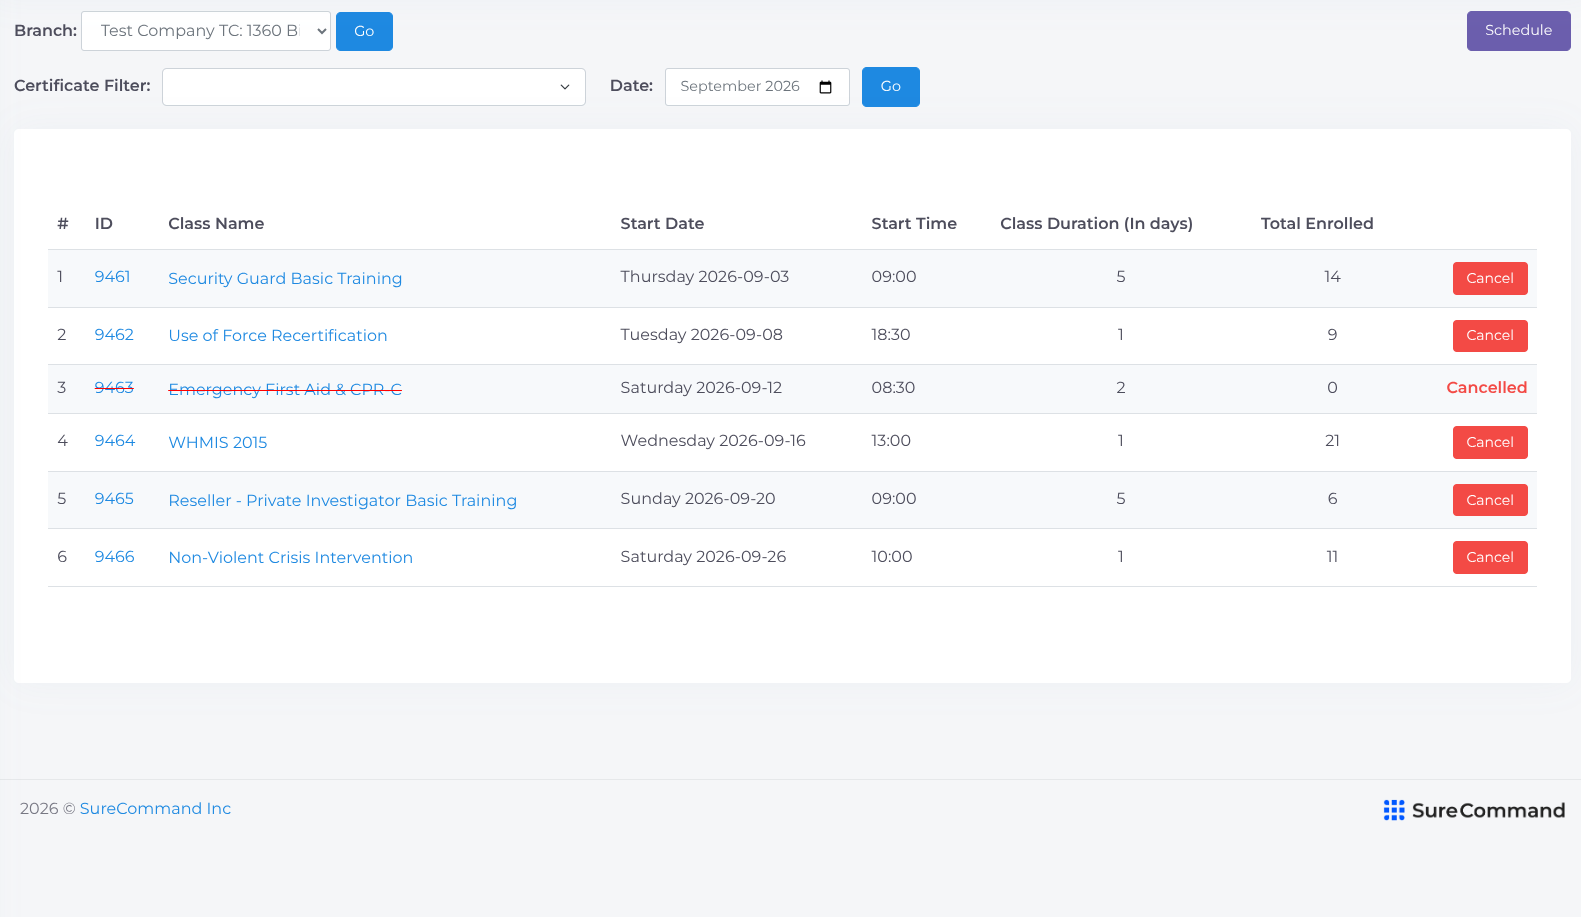Open Use of Force Recertification class link
The image size is (1581, 917).
tap(278, 336)
